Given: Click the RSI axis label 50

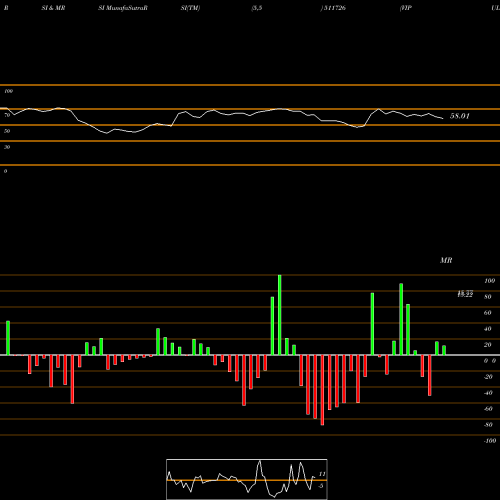Looking at the screenshot, I should 7,131.
